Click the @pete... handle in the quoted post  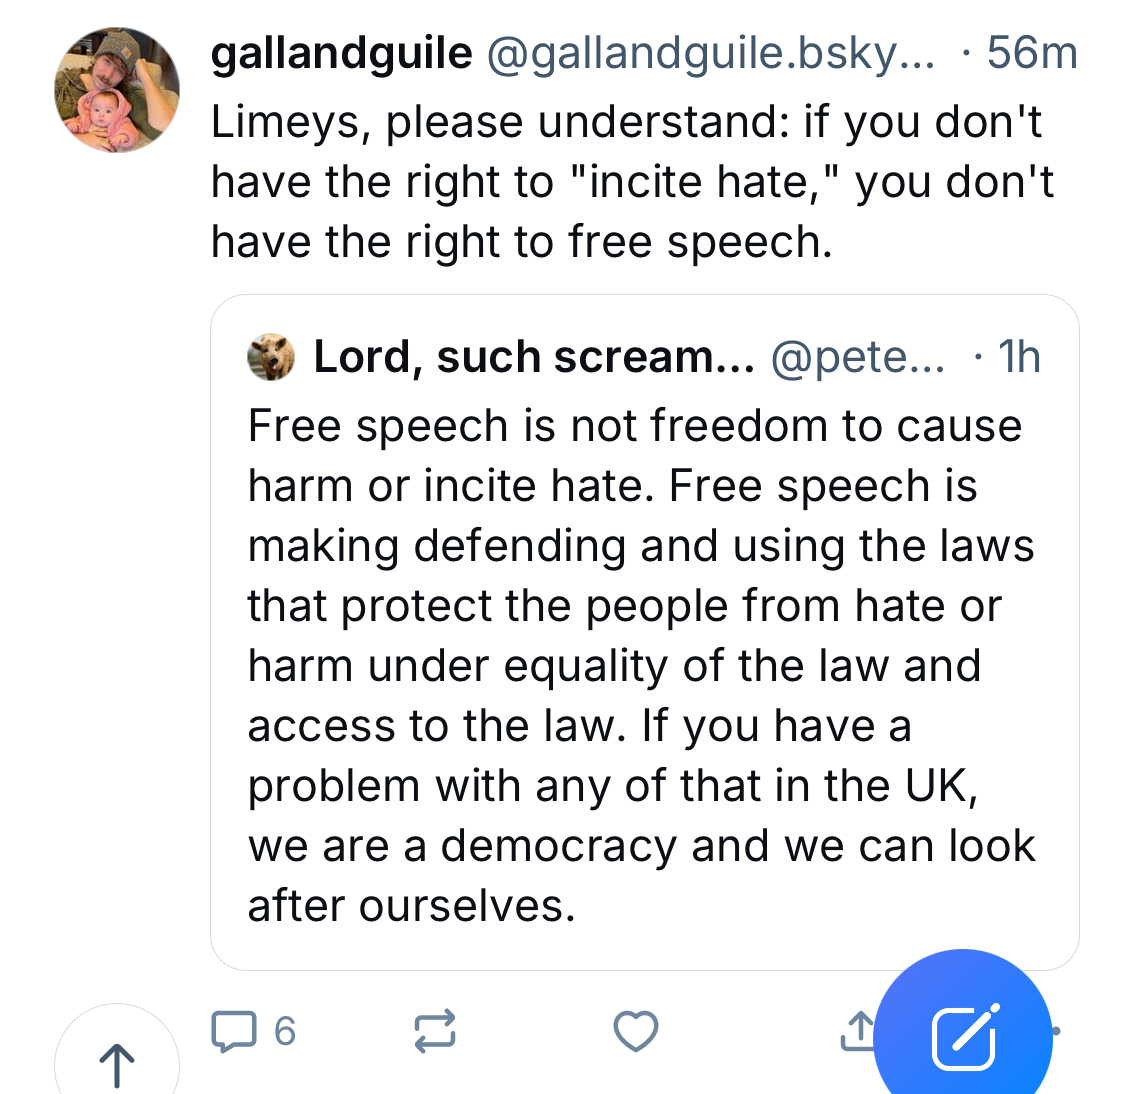click(857, 357)
